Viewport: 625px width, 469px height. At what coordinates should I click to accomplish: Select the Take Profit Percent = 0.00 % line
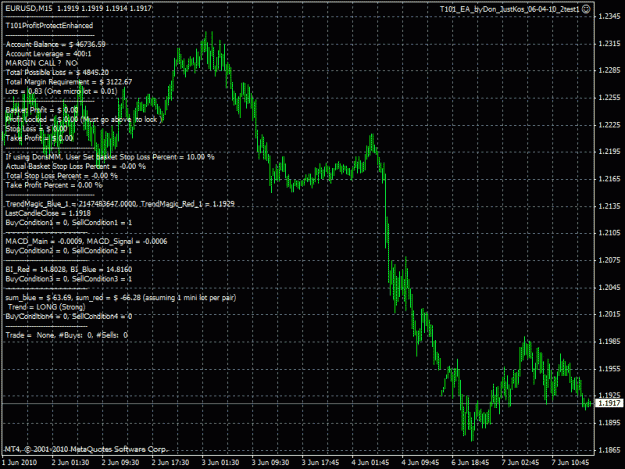click(x=54, y=185)
